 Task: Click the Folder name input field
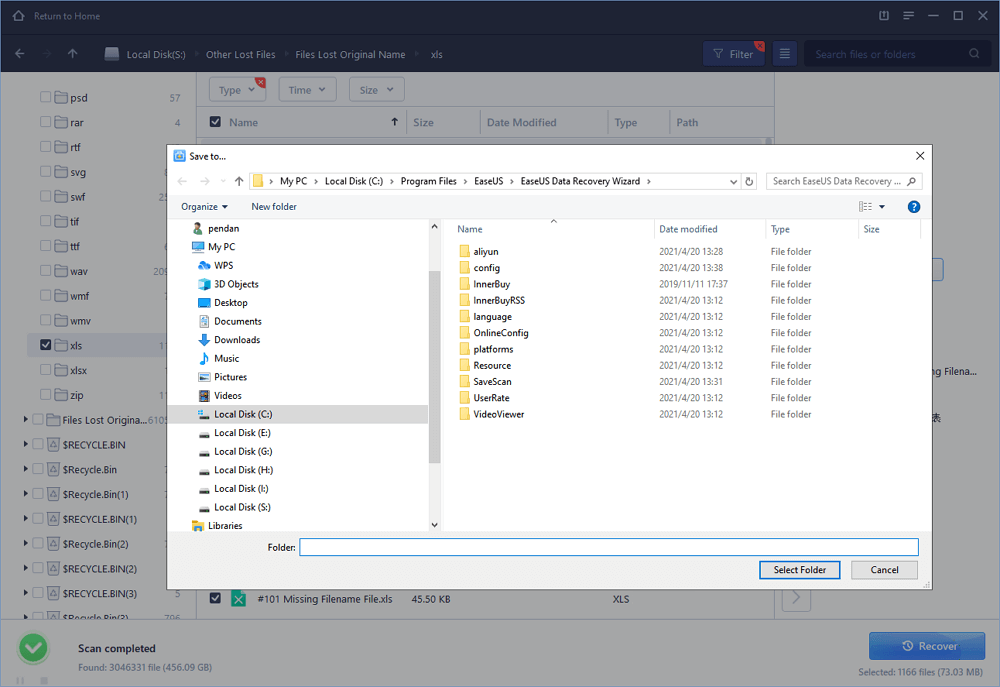point(608,547)
